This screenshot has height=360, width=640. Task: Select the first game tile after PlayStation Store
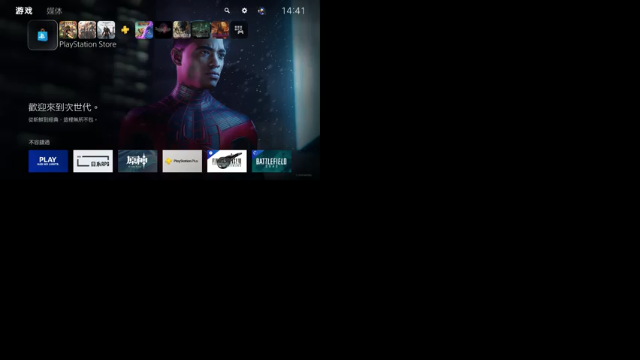click(x=68, y=30)
